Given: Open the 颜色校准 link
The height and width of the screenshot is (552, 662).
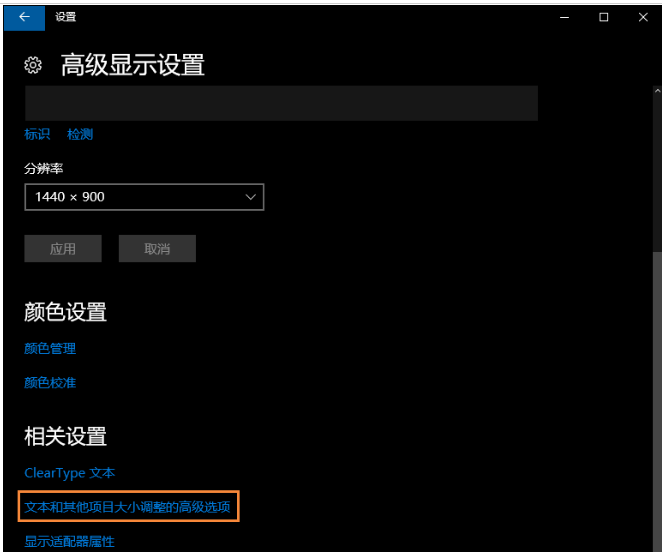Looking at the screenshot, I should pos(50,382).
